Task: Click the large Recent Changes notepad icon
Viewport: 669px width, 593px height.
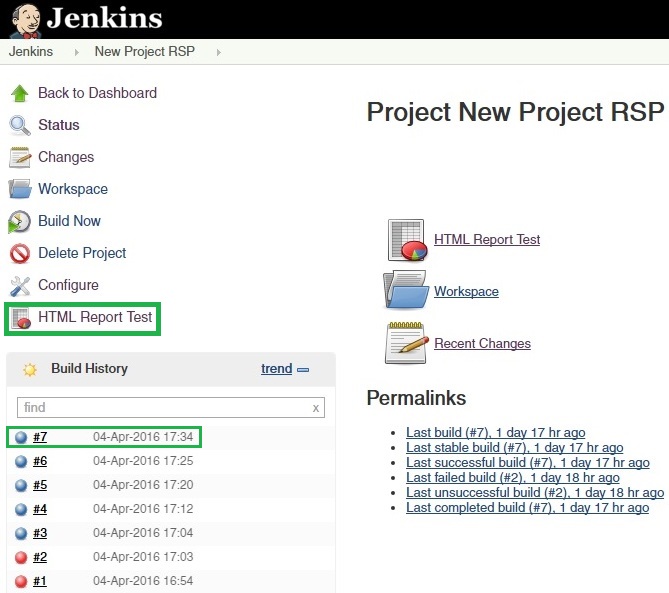Action: click(x=407, y=343)
